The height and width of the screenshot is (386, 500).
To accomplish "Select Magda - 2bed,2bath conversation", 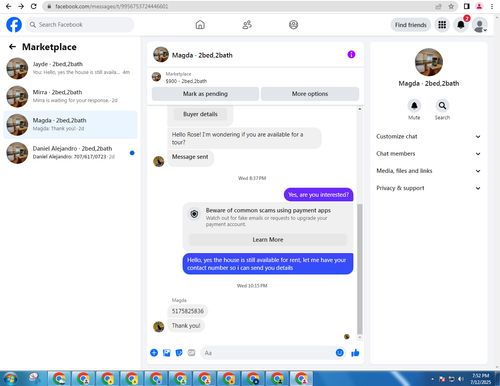I will coord(70,124).
